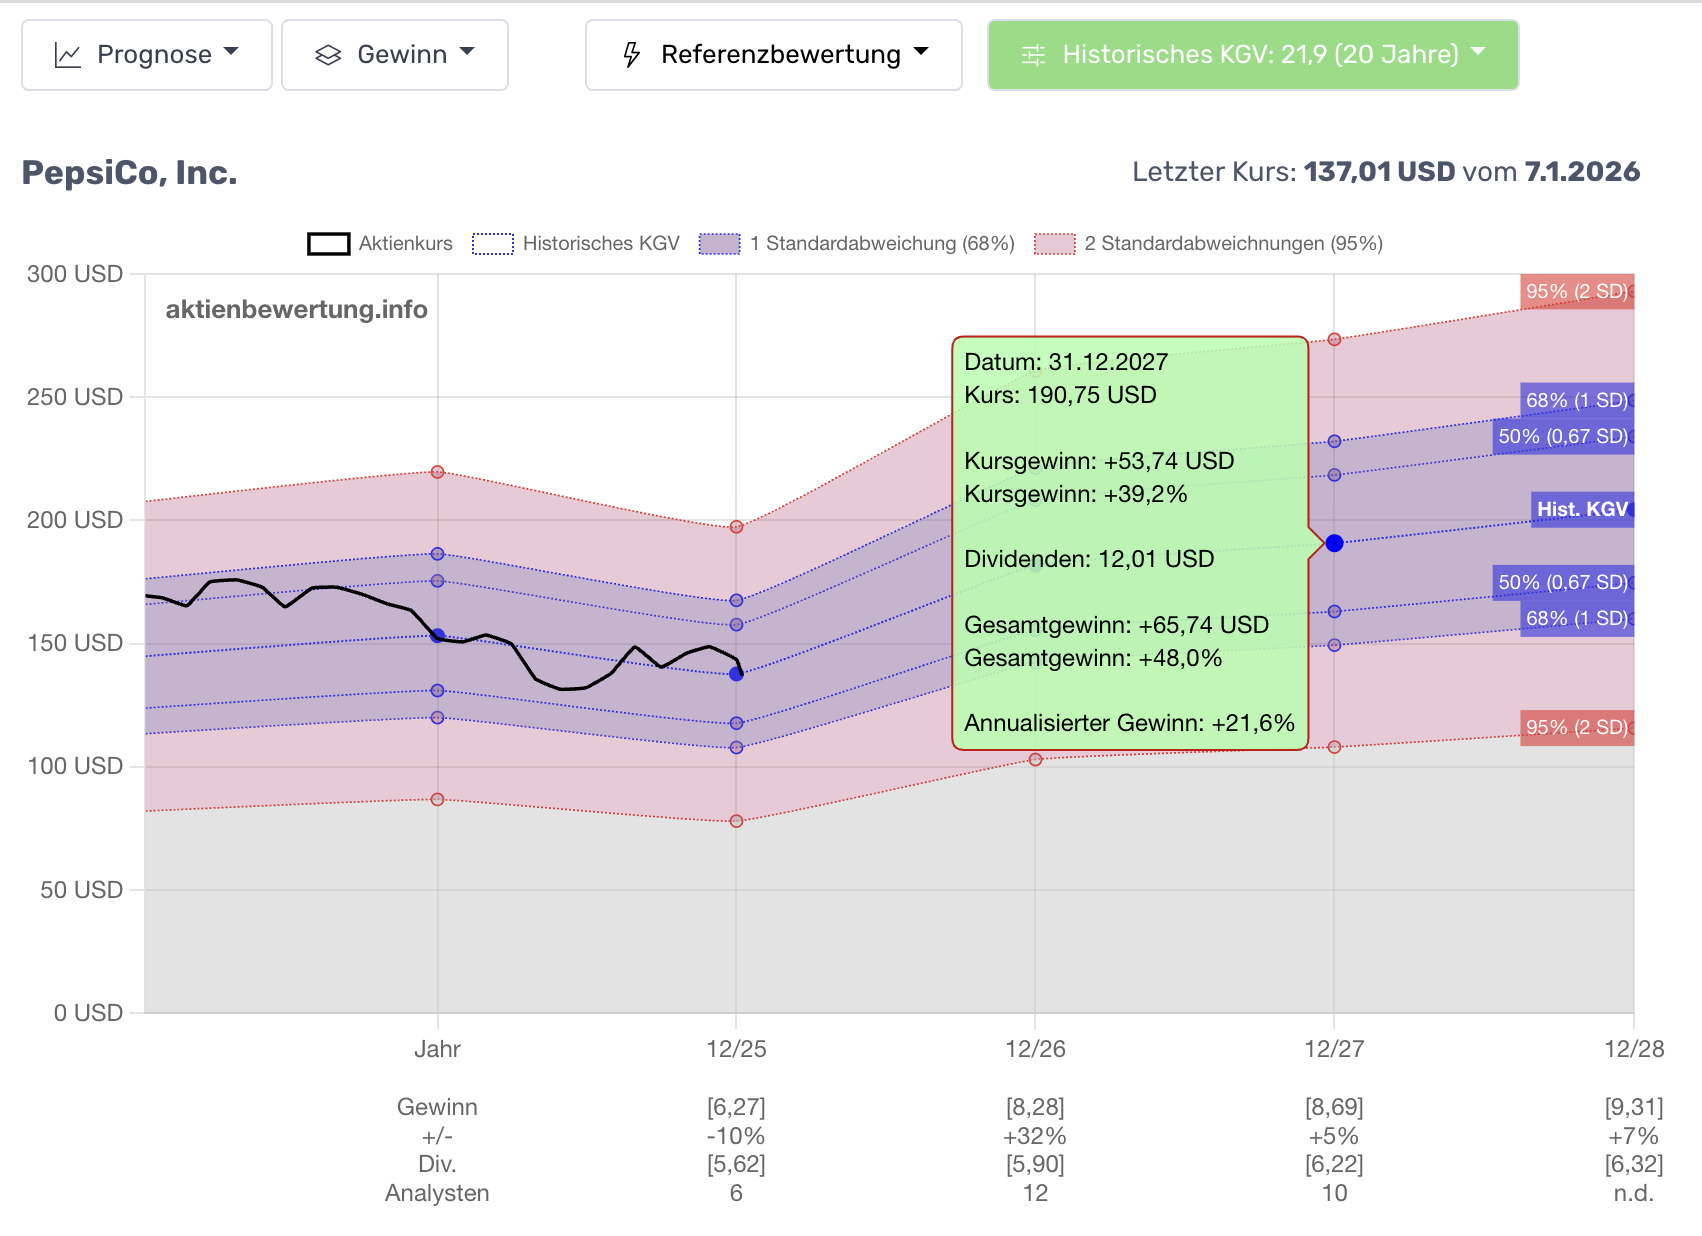Click the blue Hist. KGV data point at 12/27

tap(1334, 543)
